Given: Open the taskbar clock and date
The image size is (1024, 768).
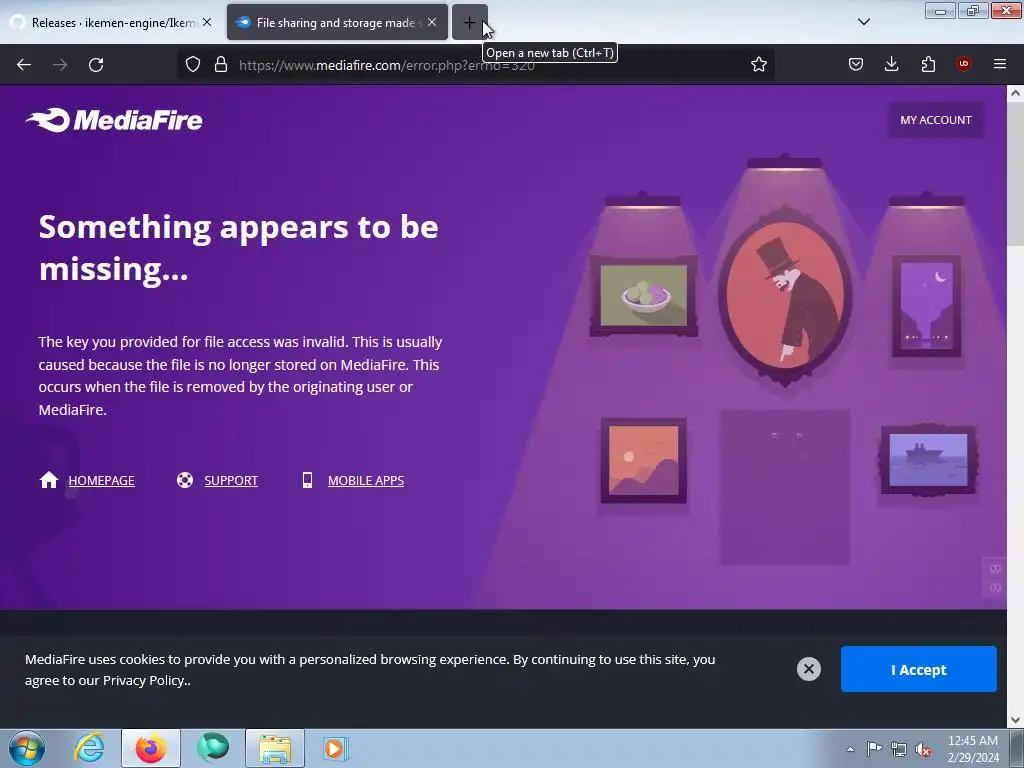Looking at the screenshot, I should click(973, 749).
